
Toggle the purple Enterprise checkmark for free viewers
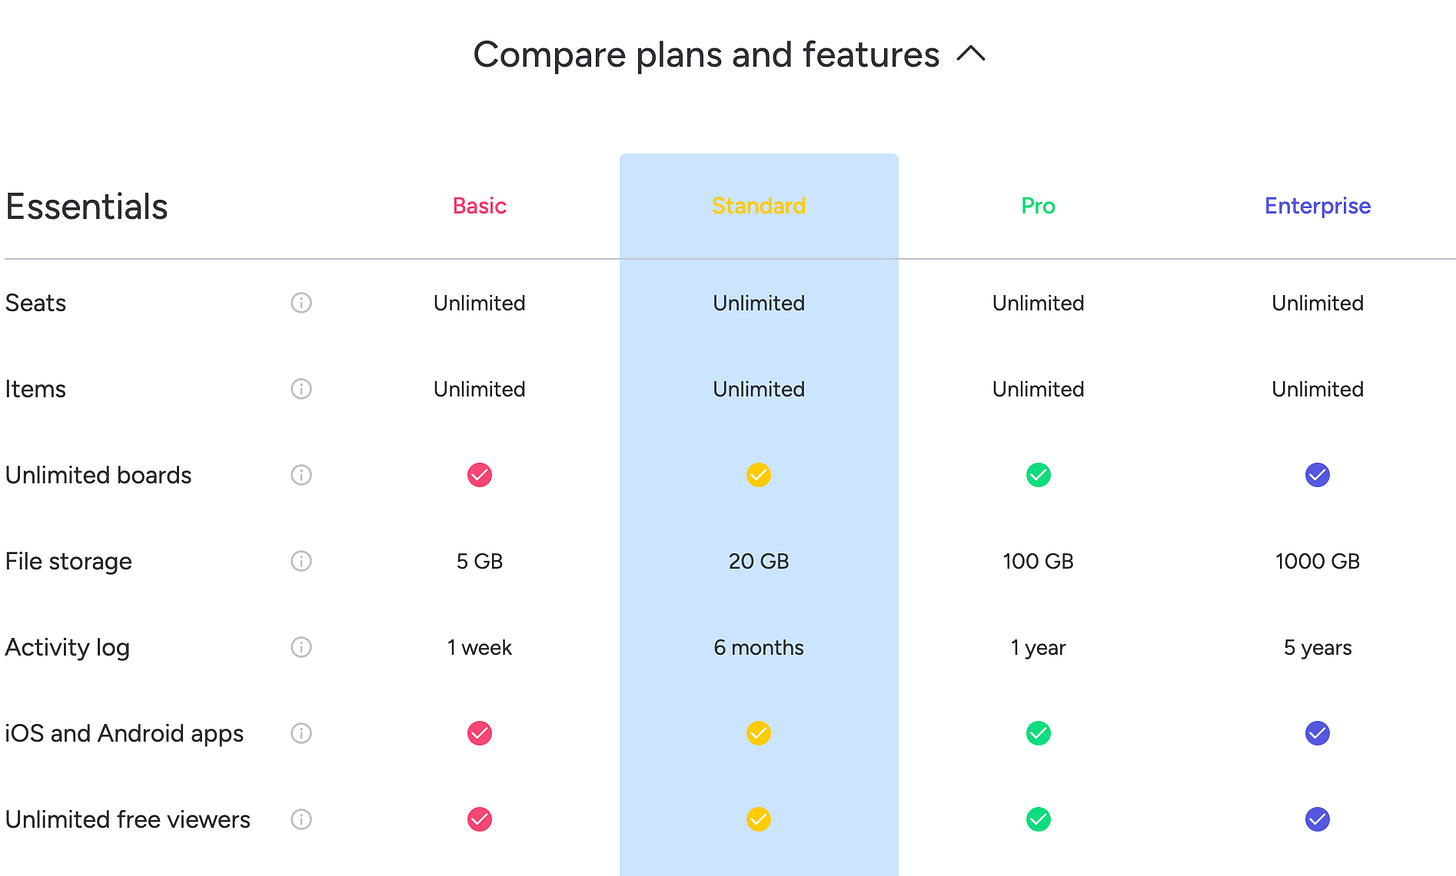[1317, 819]
